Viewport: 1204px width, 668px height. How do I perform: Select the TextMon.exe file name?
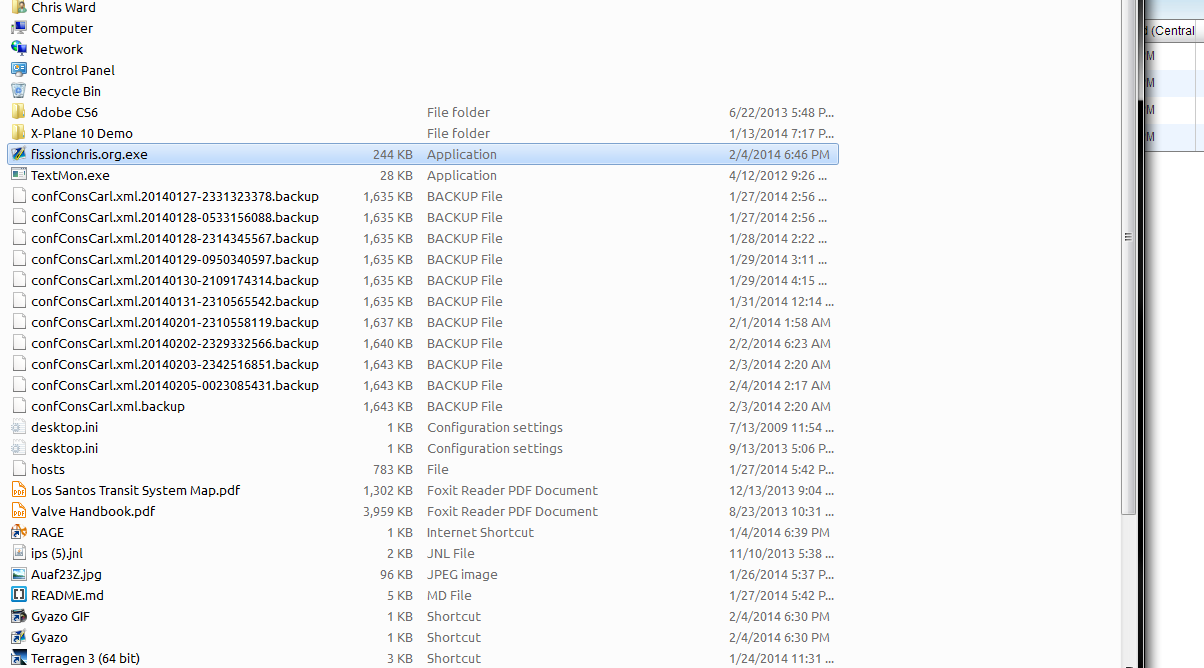(x=70, y=175)
